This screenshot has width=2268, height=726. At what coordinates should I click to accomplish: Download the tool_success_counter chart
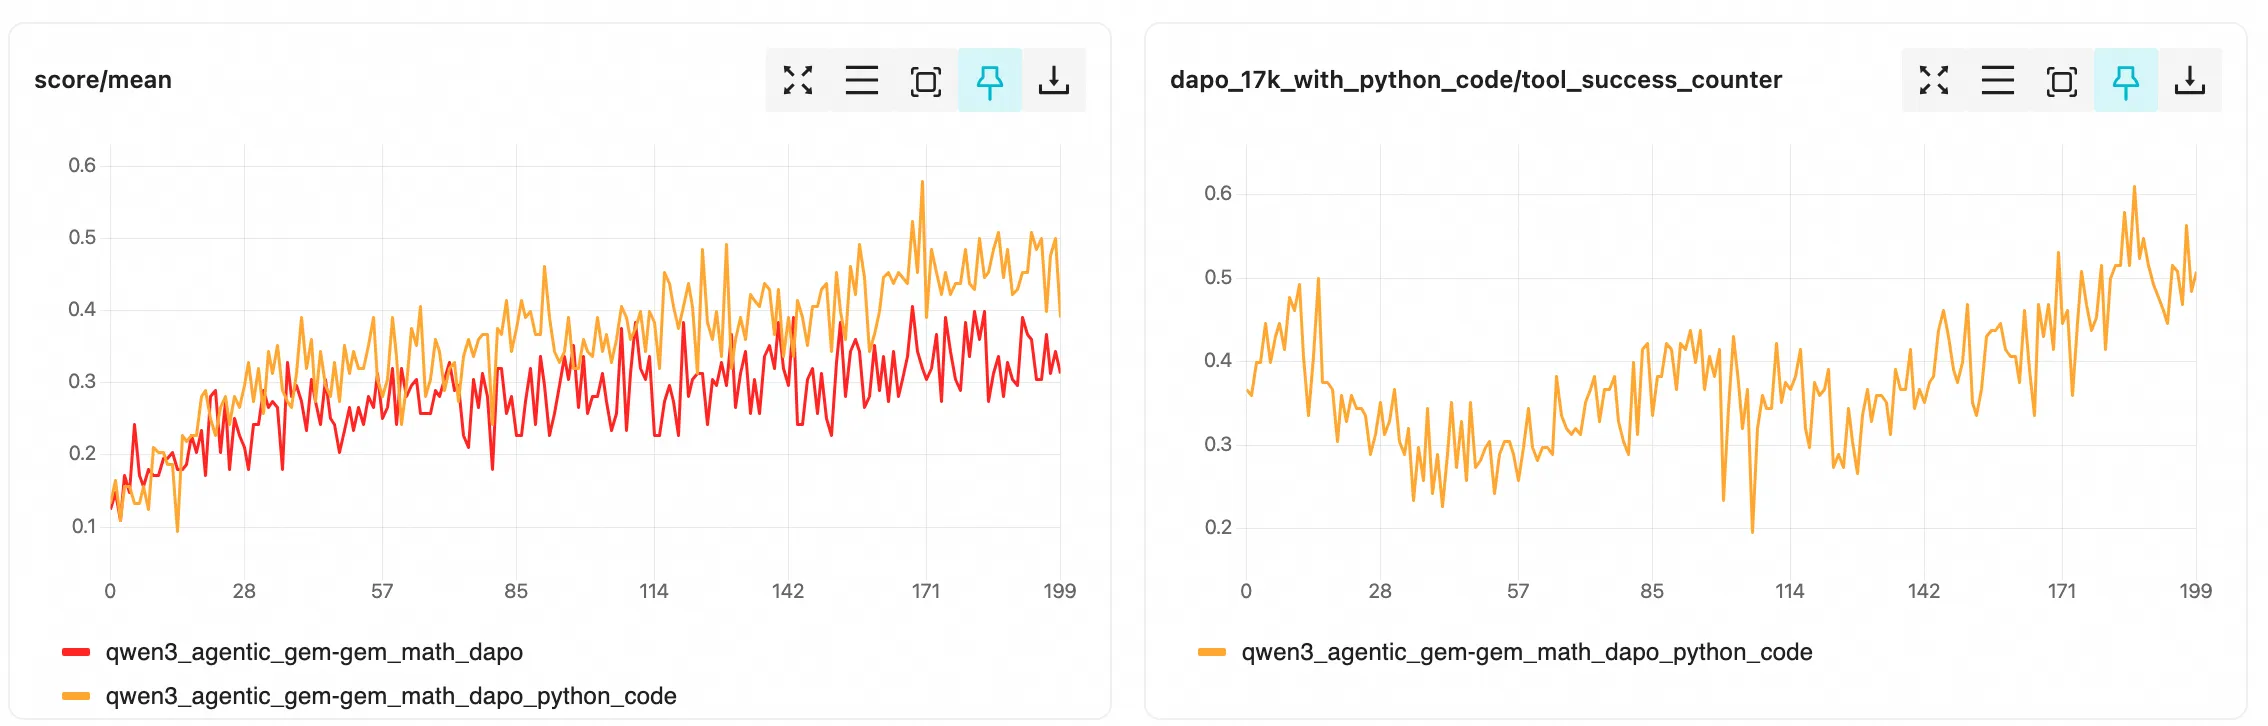point(2189,80)
